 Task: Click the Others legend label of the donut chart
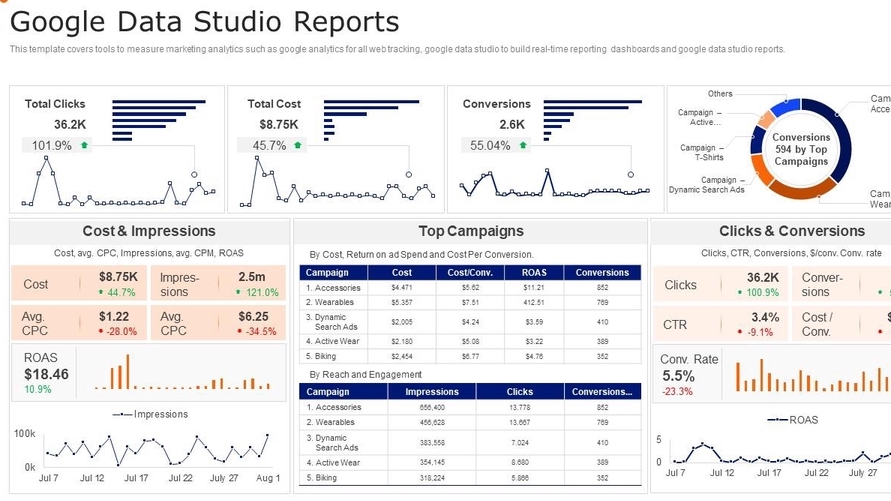720,94
